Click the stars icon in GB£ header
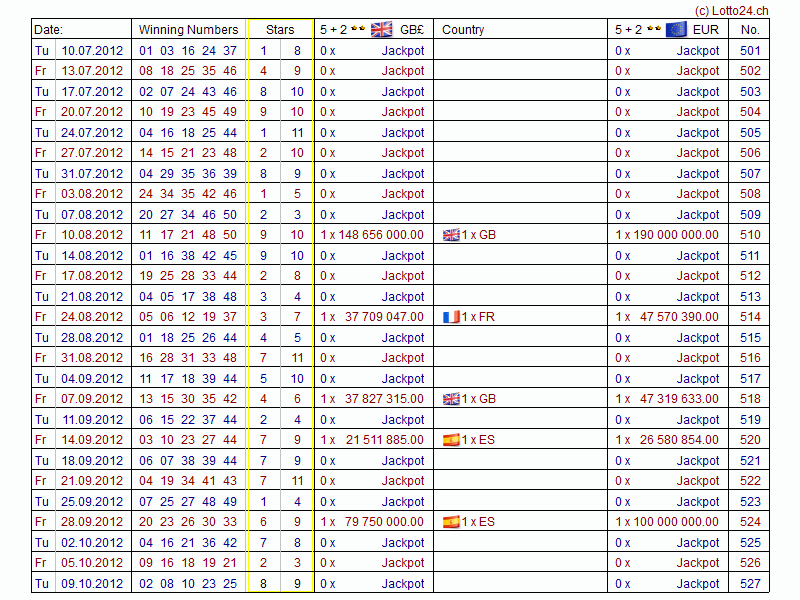This screenshot has height=600, width=800. point(357,29)
